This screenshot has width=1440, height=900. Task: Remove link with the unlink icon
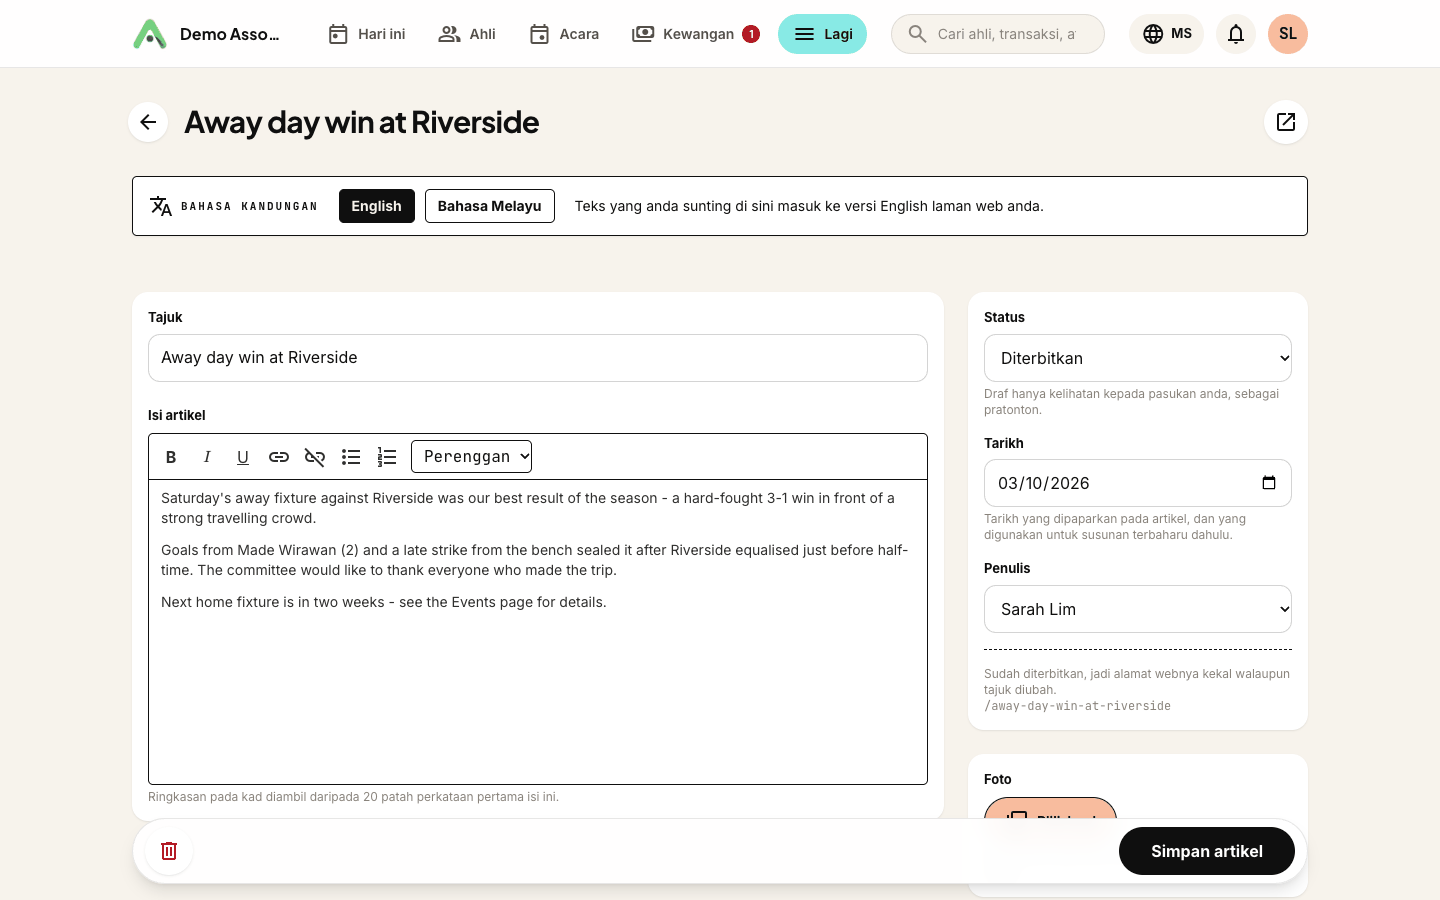(315, 457)
